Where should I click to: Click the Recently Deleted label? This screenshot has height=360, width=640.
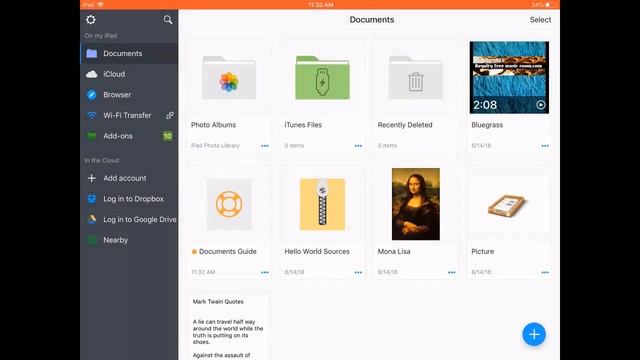click(405, 125)
